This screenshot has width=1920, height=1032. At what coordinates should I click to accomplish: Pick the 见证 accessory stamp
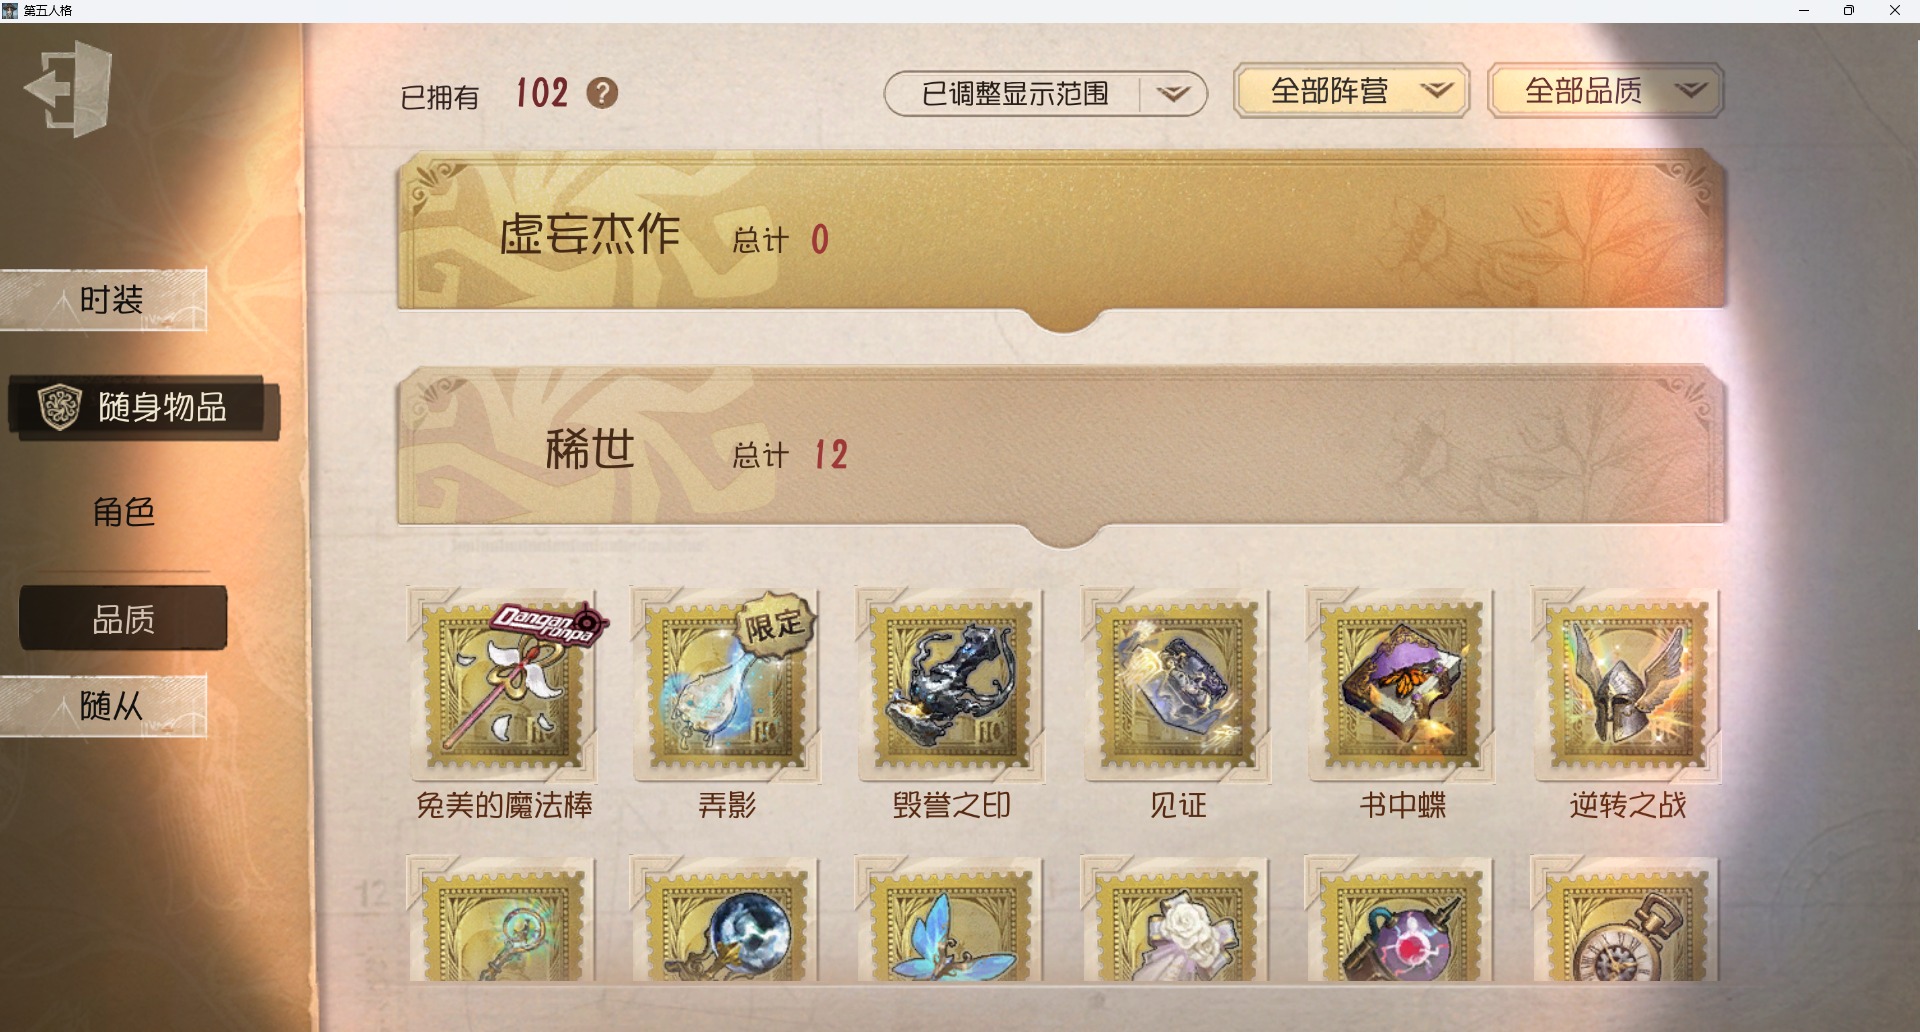[1177, 685]
